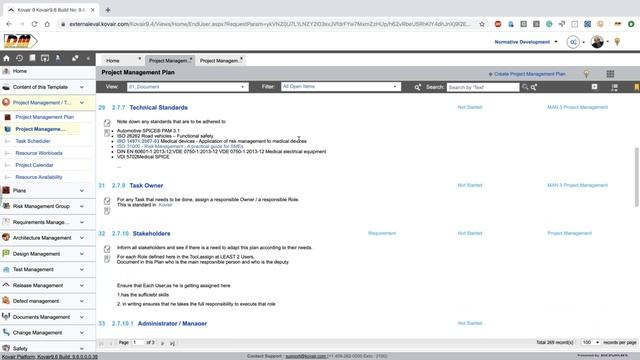Click the note icon below Task Owner edit icon

click(x=107, y=211)
